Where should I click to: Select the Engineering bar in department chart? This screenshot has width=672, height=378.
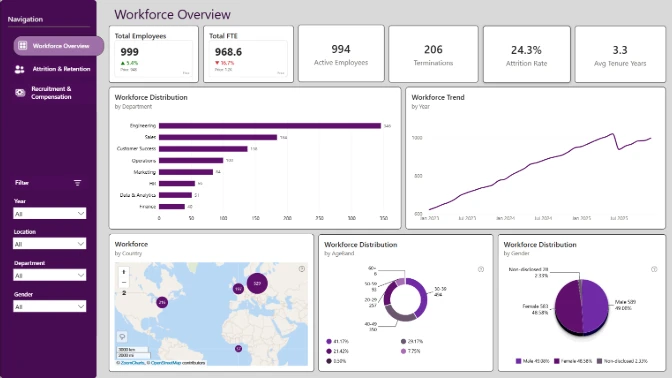tap(270, 126)
